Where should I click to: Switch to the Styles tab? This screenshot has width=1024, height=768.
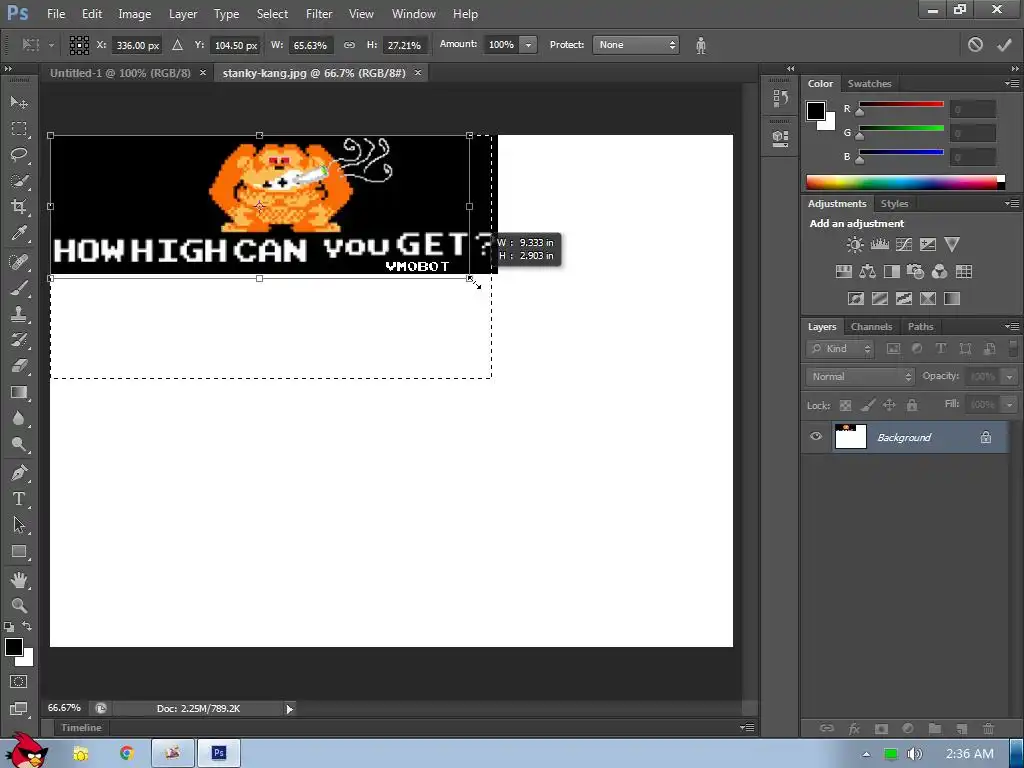(x=894, y=204)
